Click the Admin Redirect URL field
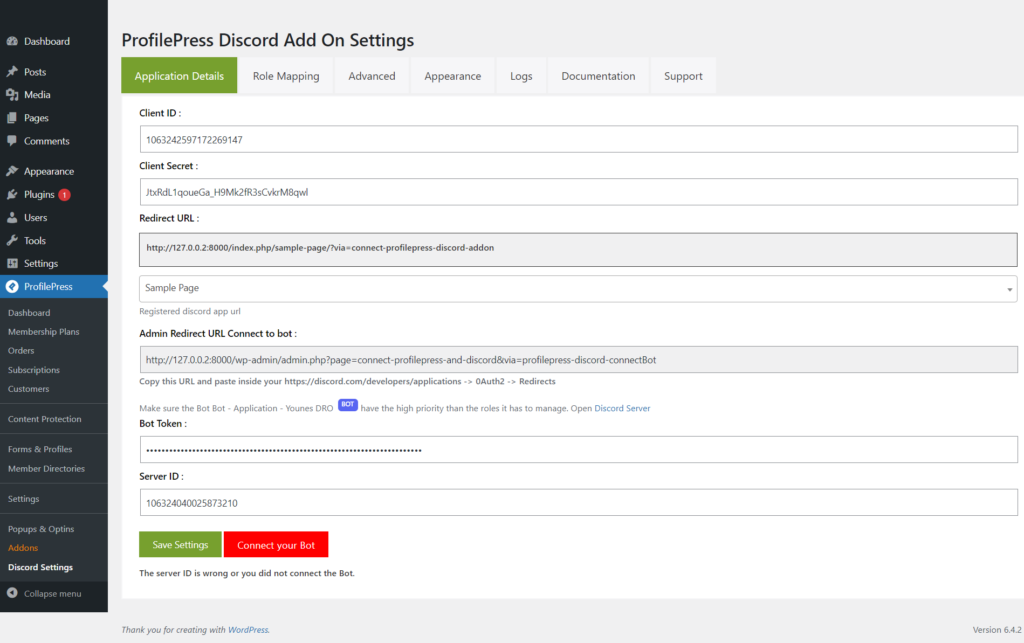Screen dimensions: 1024x643 coord(578,360)
